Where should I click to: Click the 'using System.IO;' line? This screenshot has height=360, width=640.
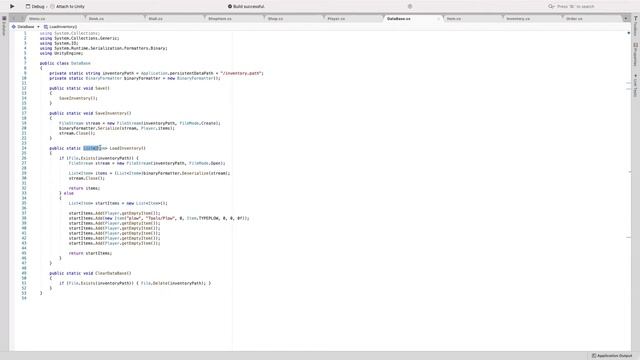(x=59, y=43)
